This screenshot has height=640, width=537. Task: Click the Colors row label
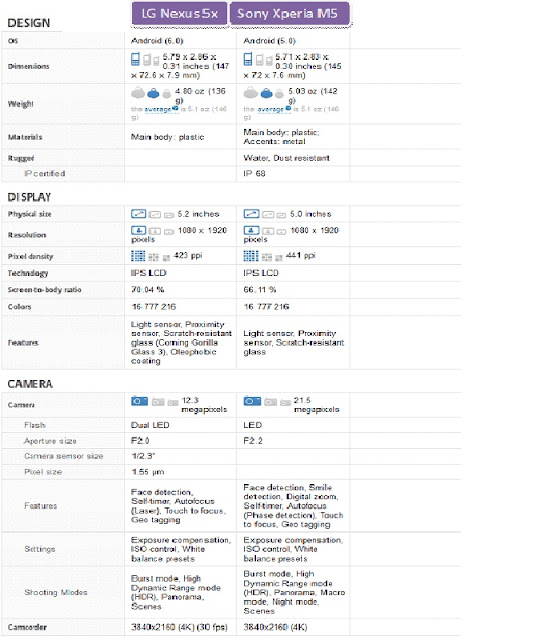pos(19,307)
